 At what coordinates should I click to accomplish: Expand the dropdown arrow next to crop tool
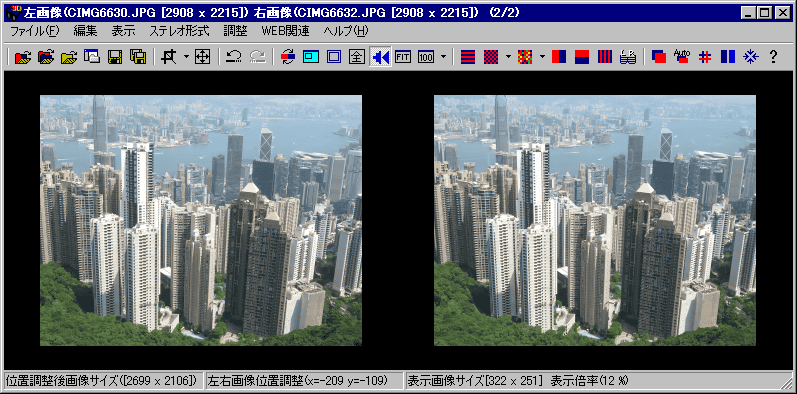click(x=185, y=57)
